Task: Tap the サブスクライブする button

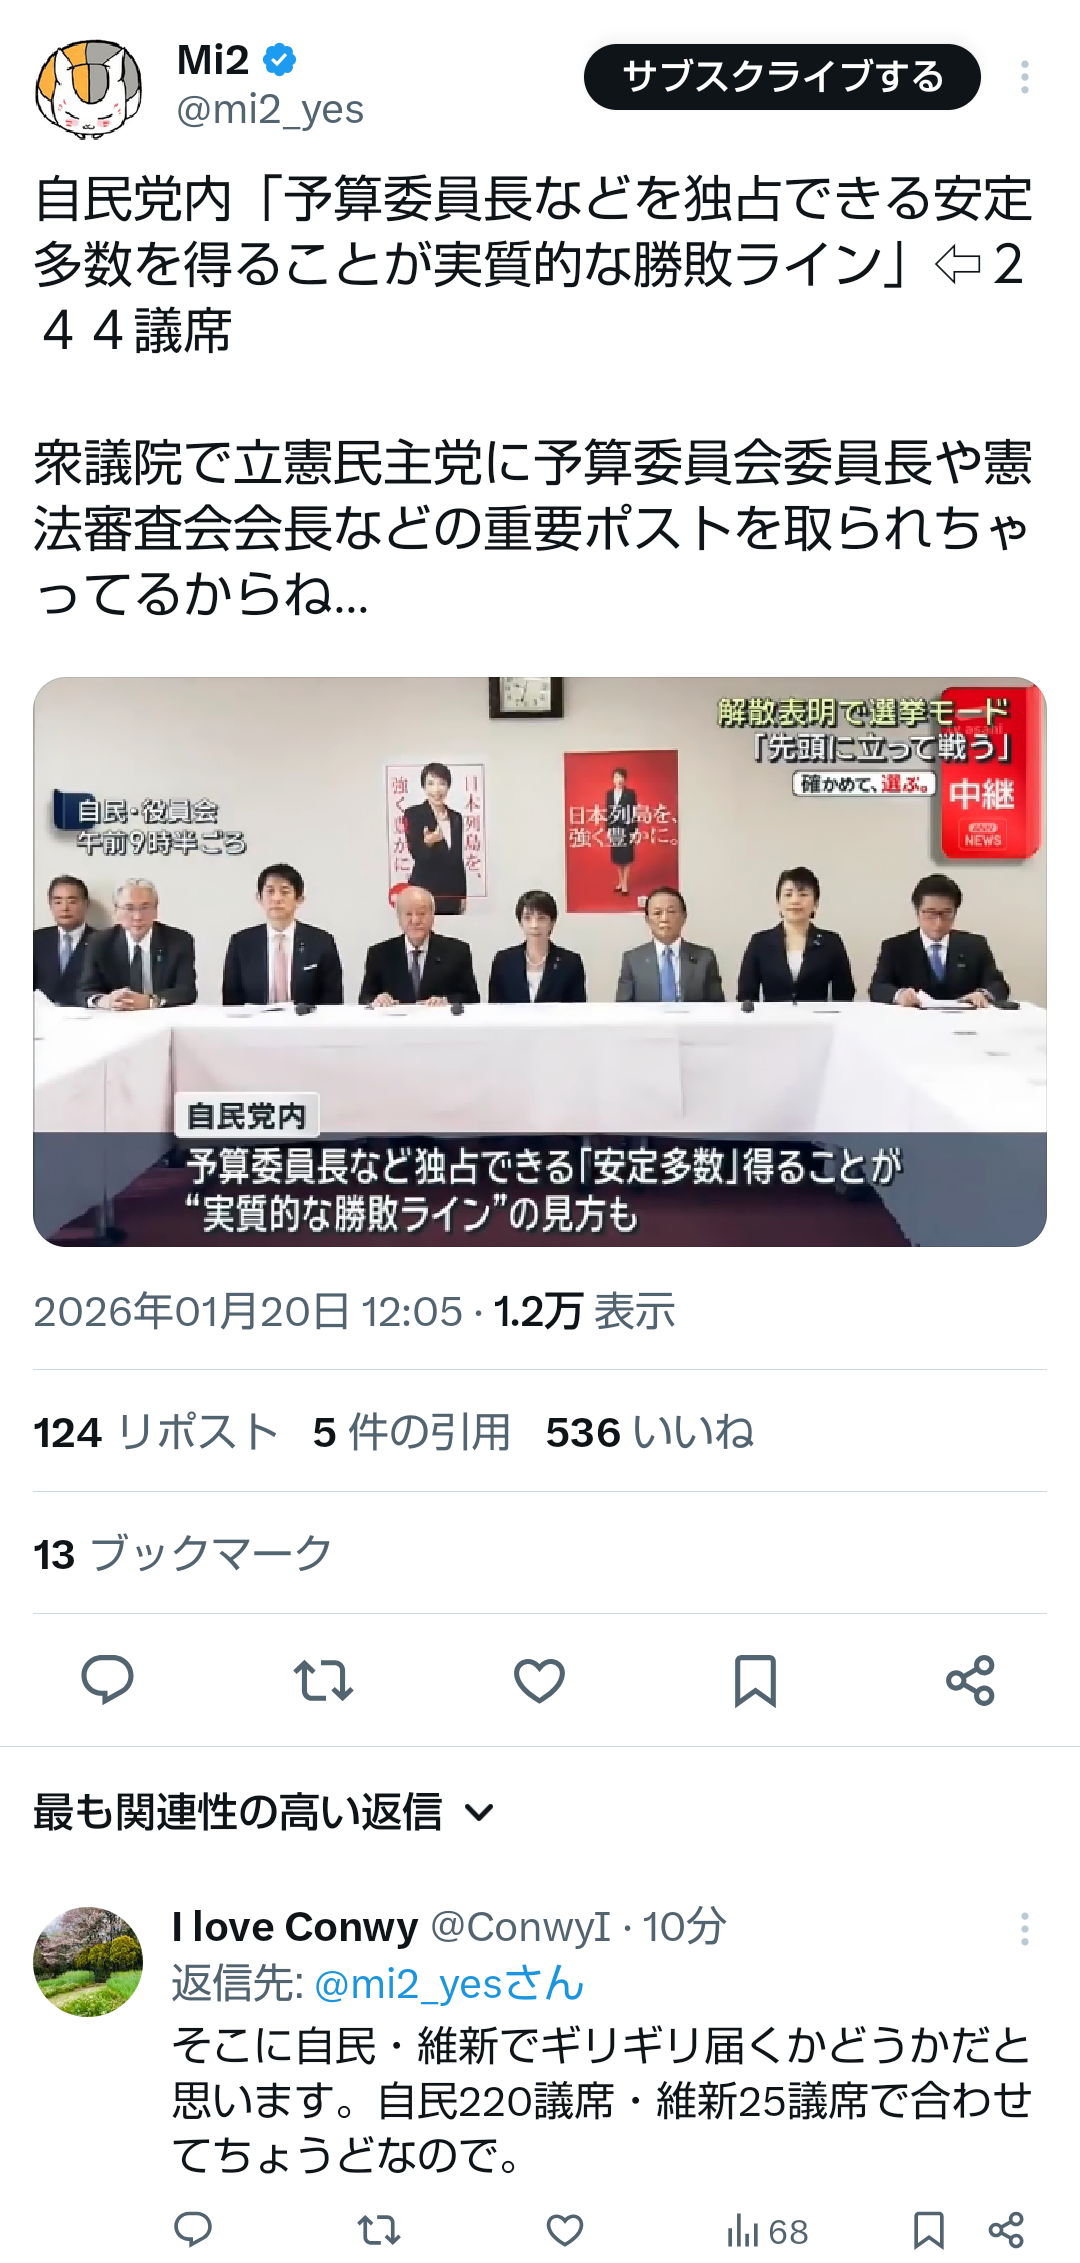Action: pos(782,77)
